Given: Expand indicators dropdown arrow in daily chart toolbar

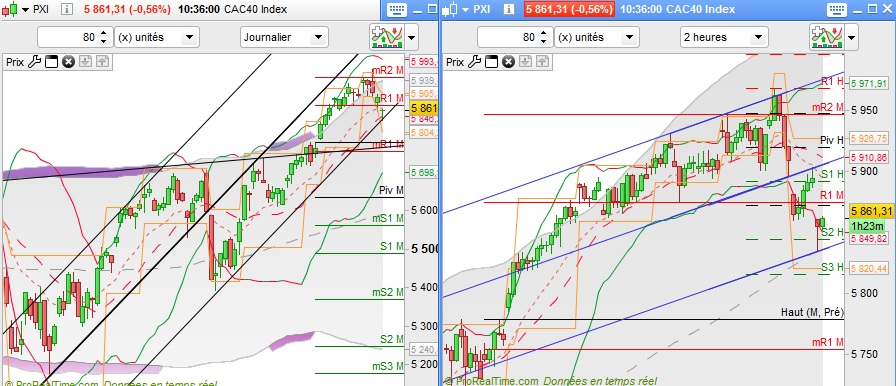Looking at the screenshot, I should click(411, 38).
